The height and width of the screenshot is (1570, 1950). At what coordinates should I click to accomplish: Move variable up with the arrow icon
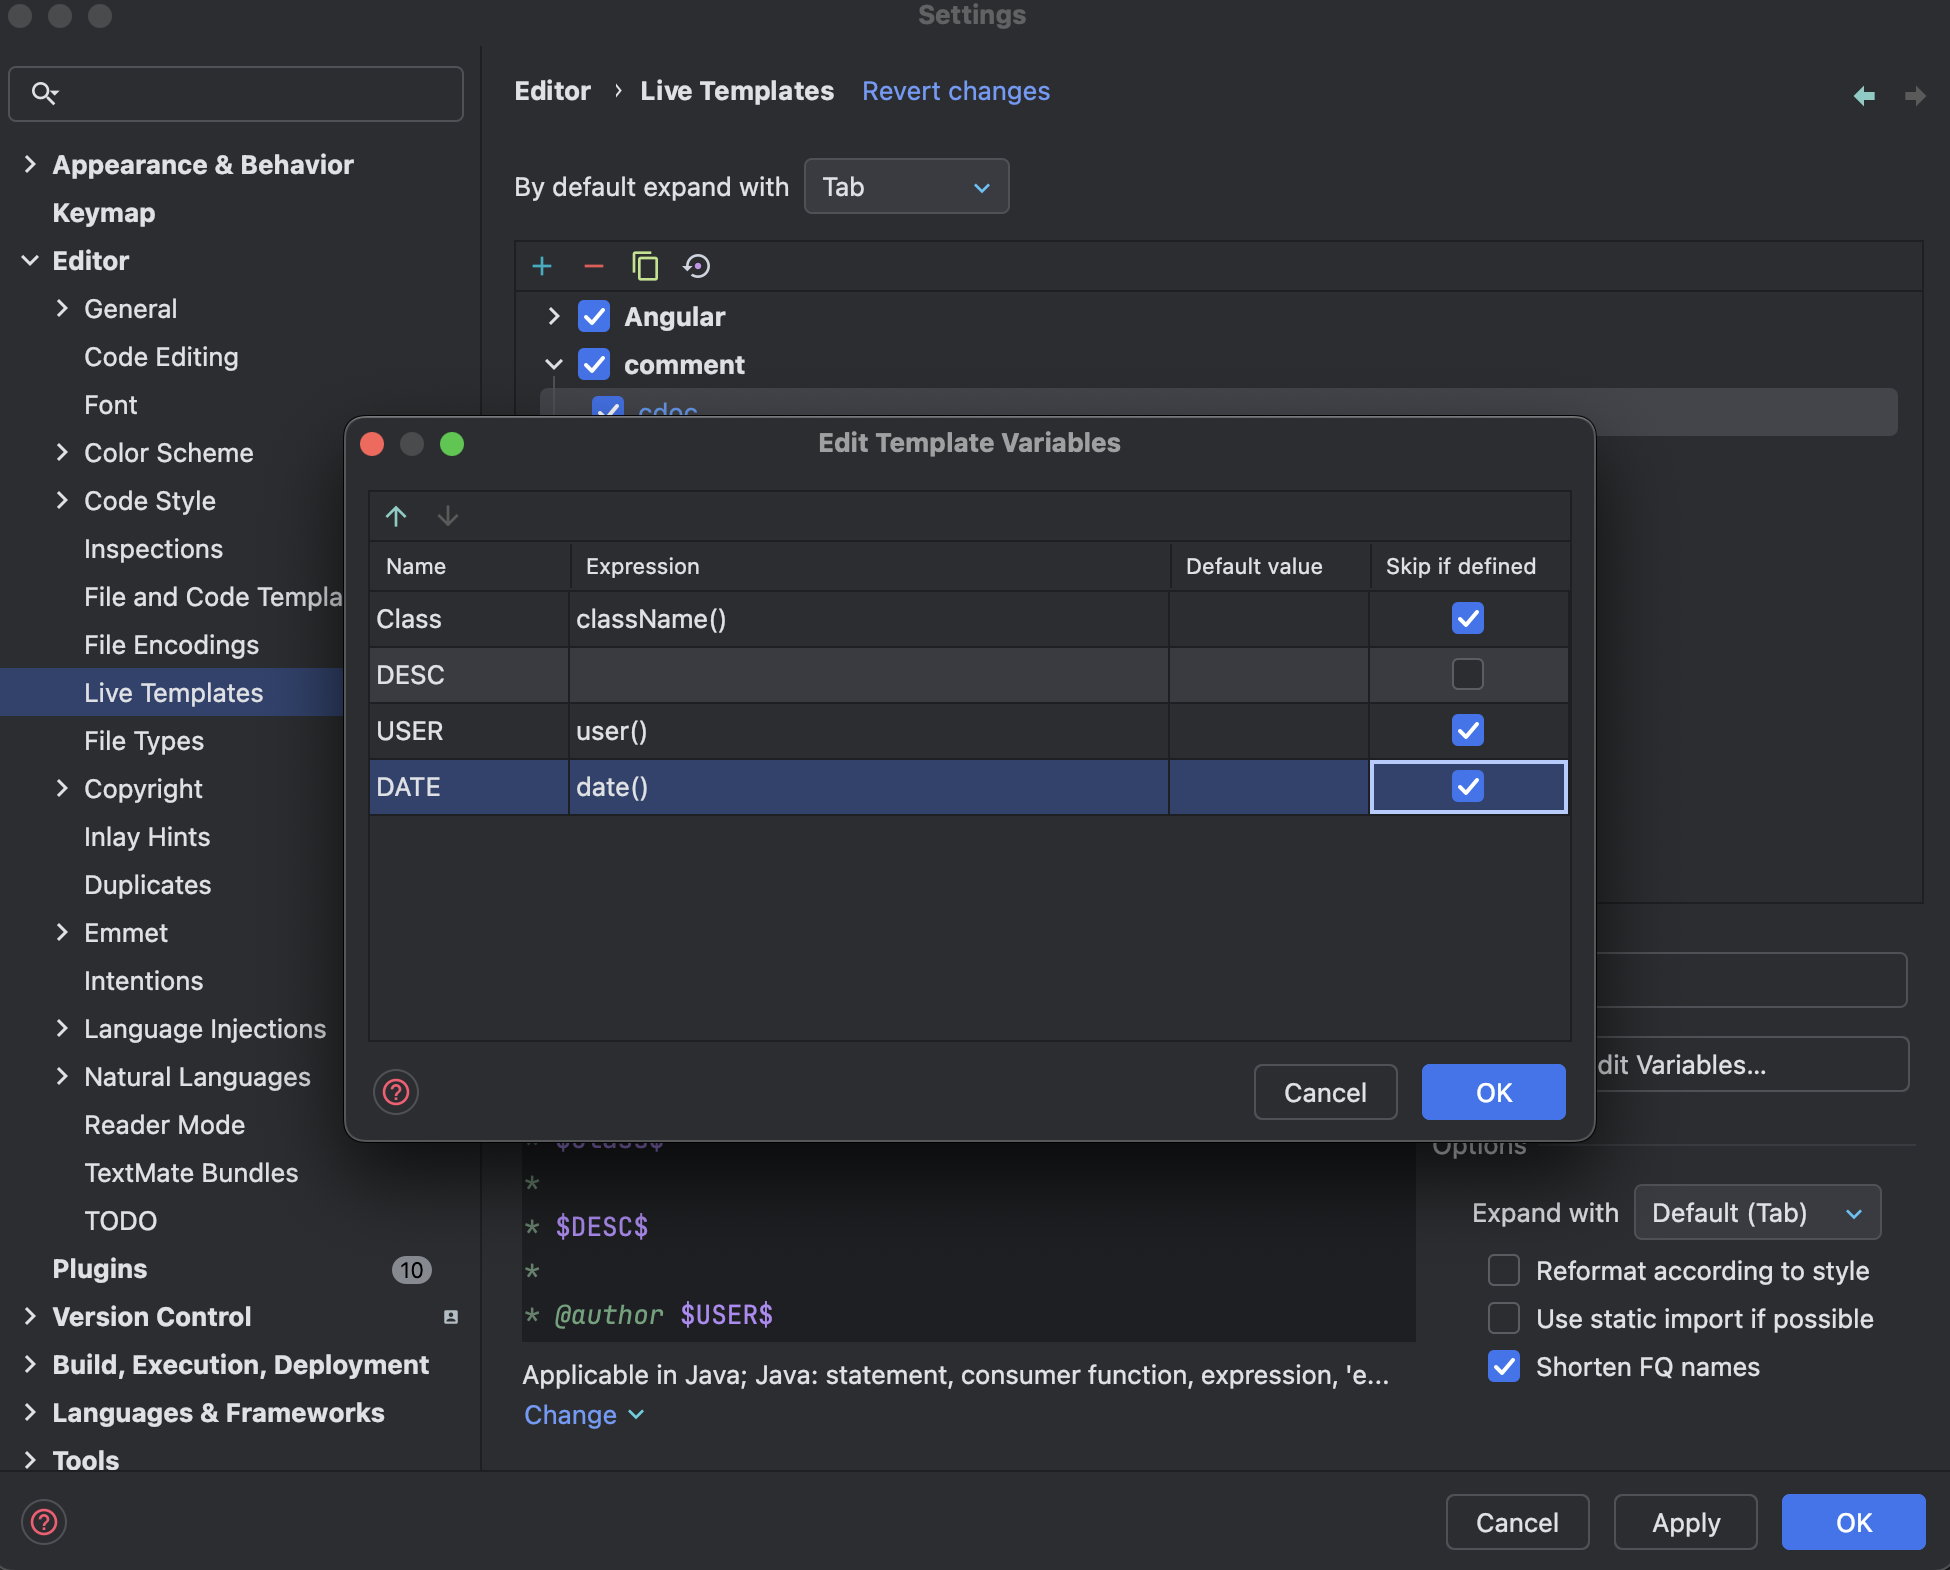click(x=396, y=516)
